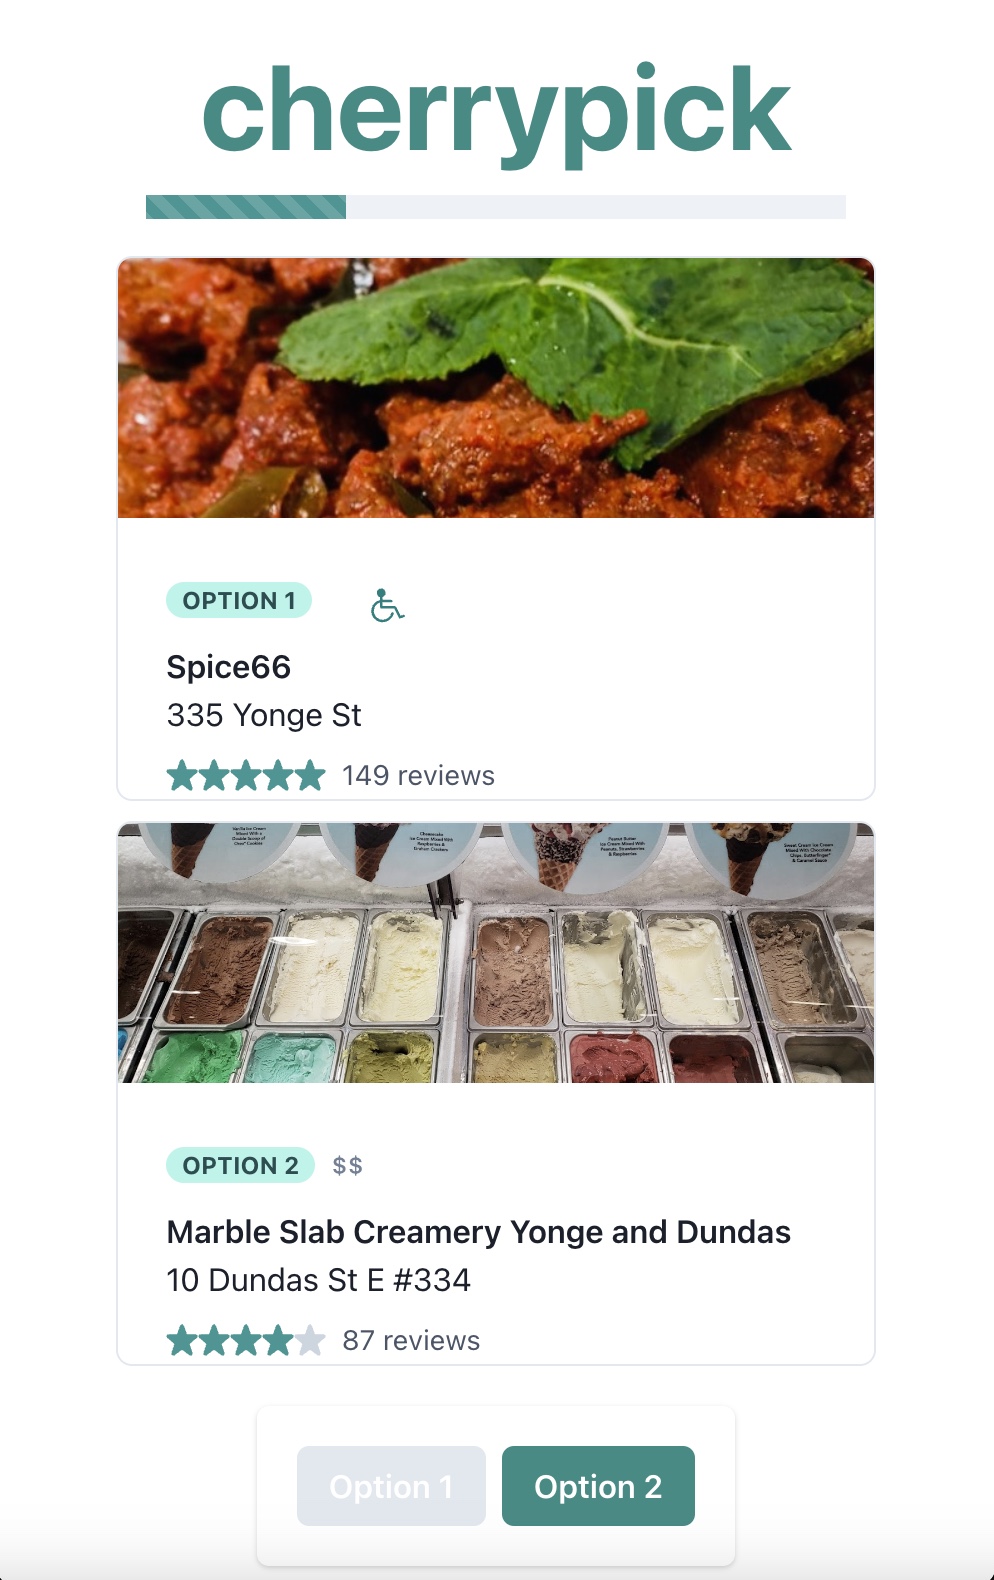Click the 335 Yonge St address
The height and width of the screenshot is (1580, 994).
[x=264, y=715]
